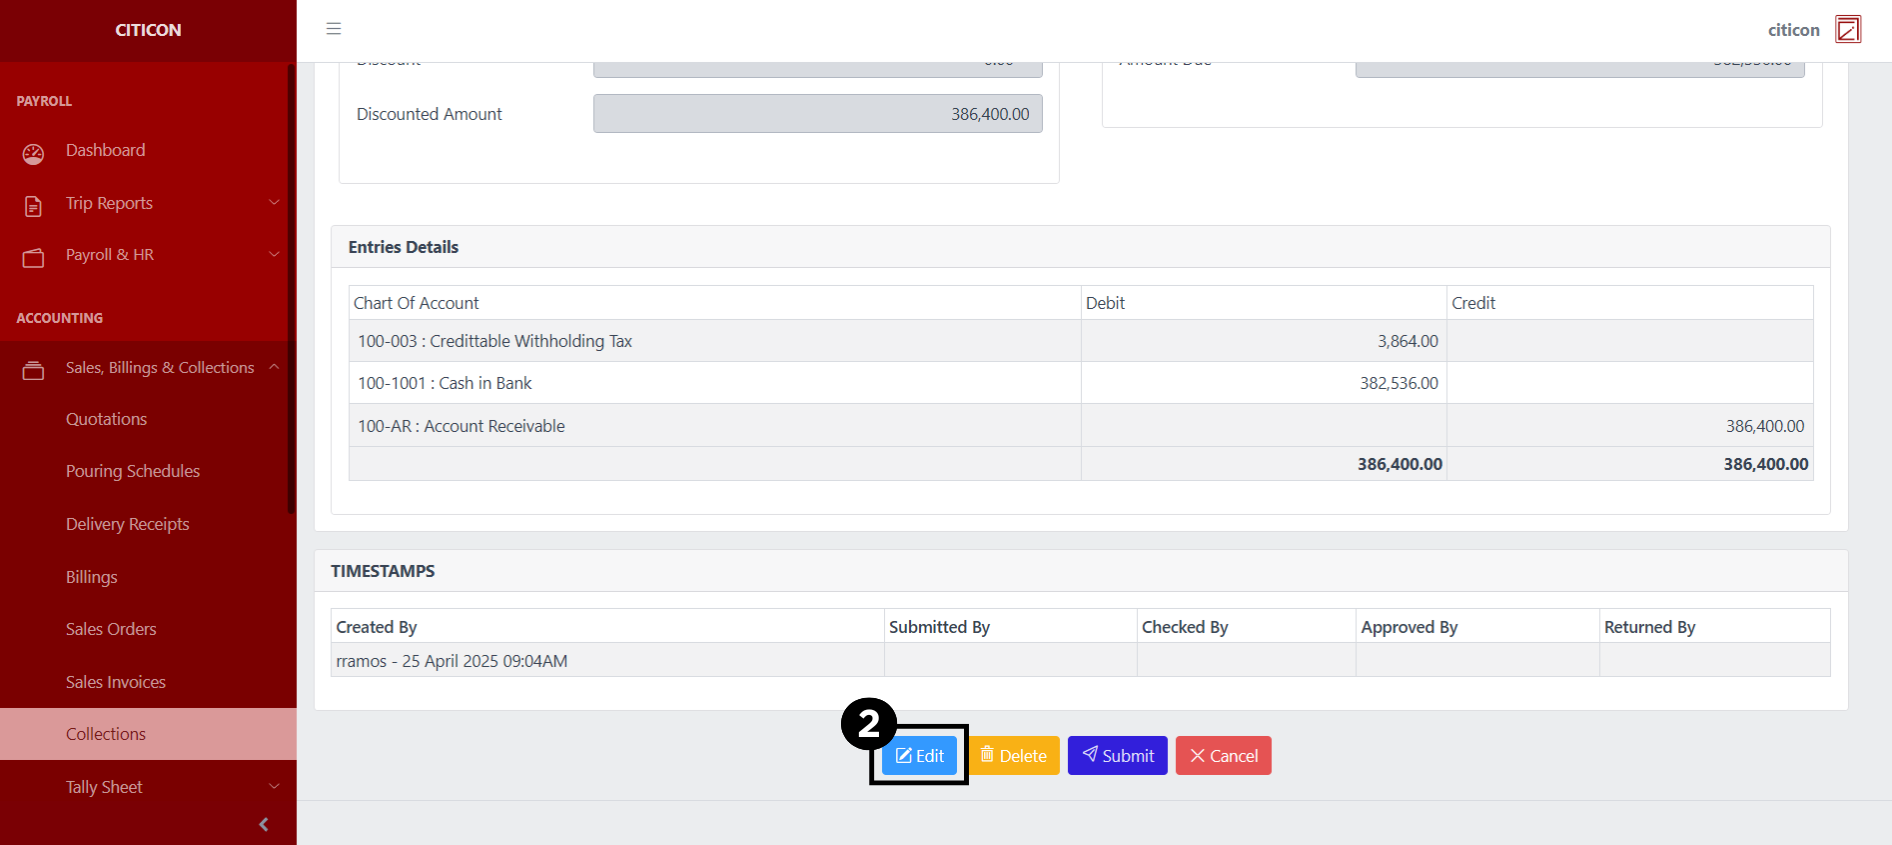Go to Pouring Schedules page
The width and height of the screenshot is (1892, 845).
pos(132,471)
